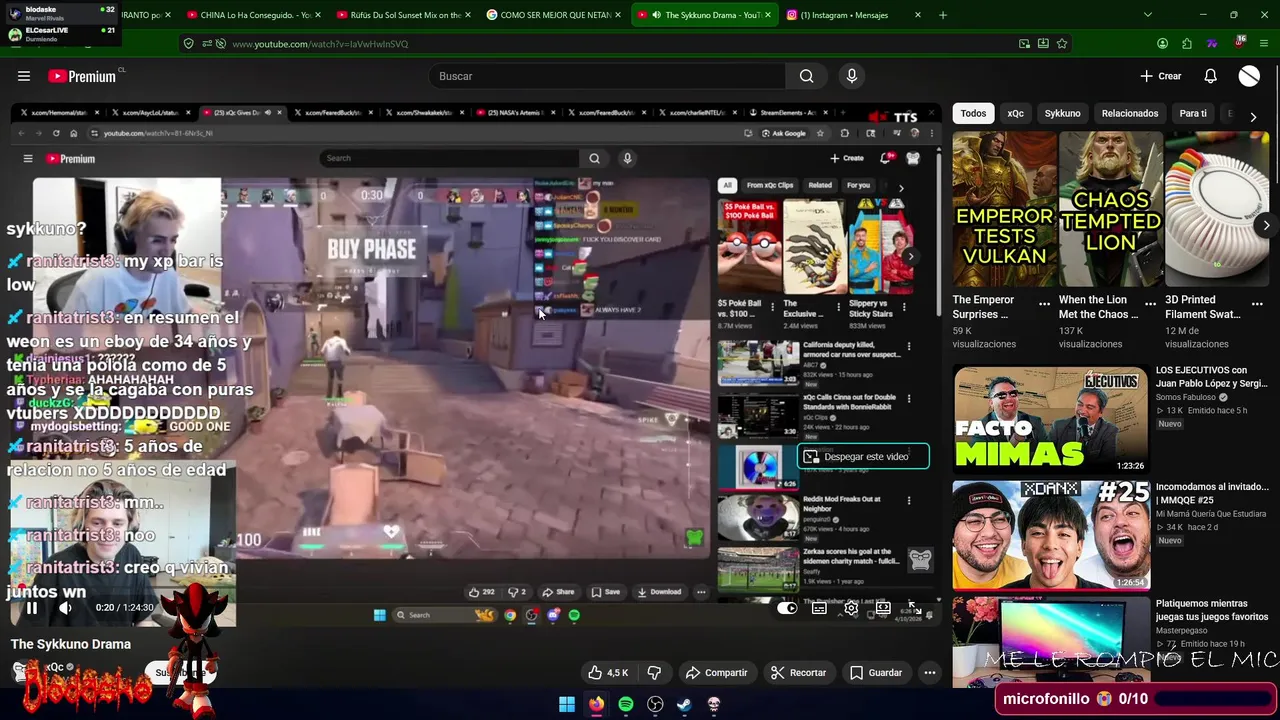Open options for When the Lion video
Viewport: 1280px width, 720px height.
click(x=1150, y=304)
